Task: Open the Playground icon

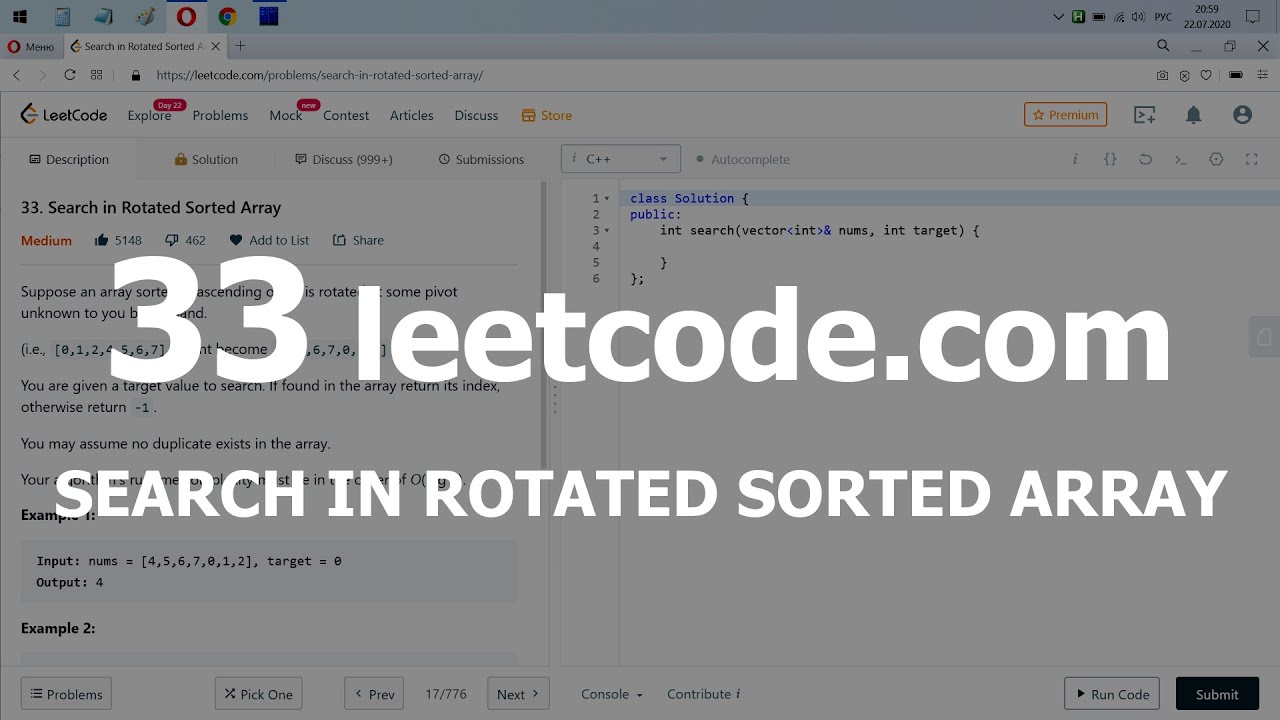Action: point(1144,115)
